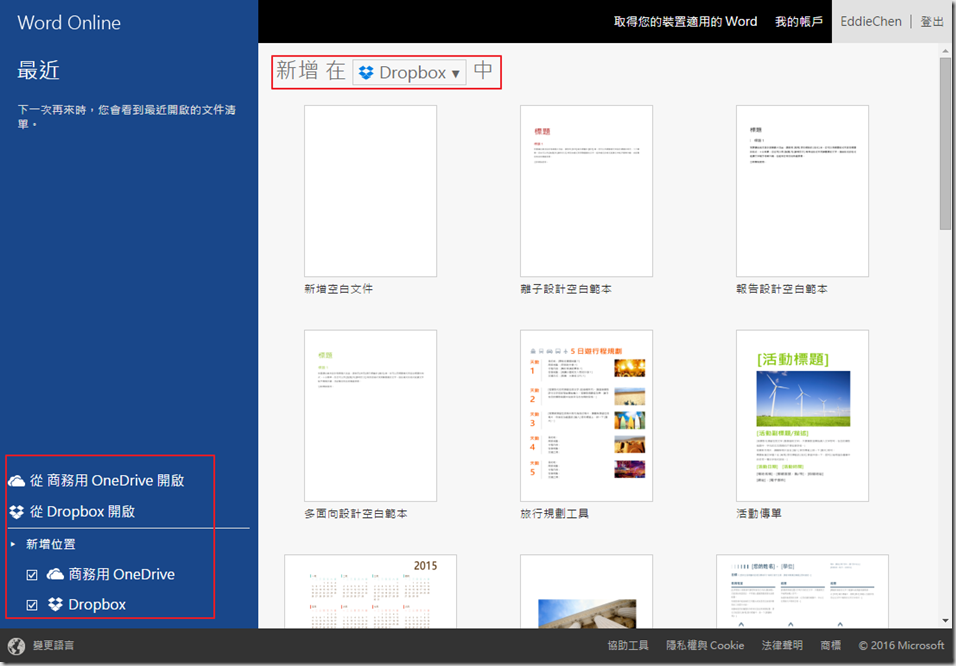Click the EddieChen account name
956x666 pixels.
click(x=870, y=21)
